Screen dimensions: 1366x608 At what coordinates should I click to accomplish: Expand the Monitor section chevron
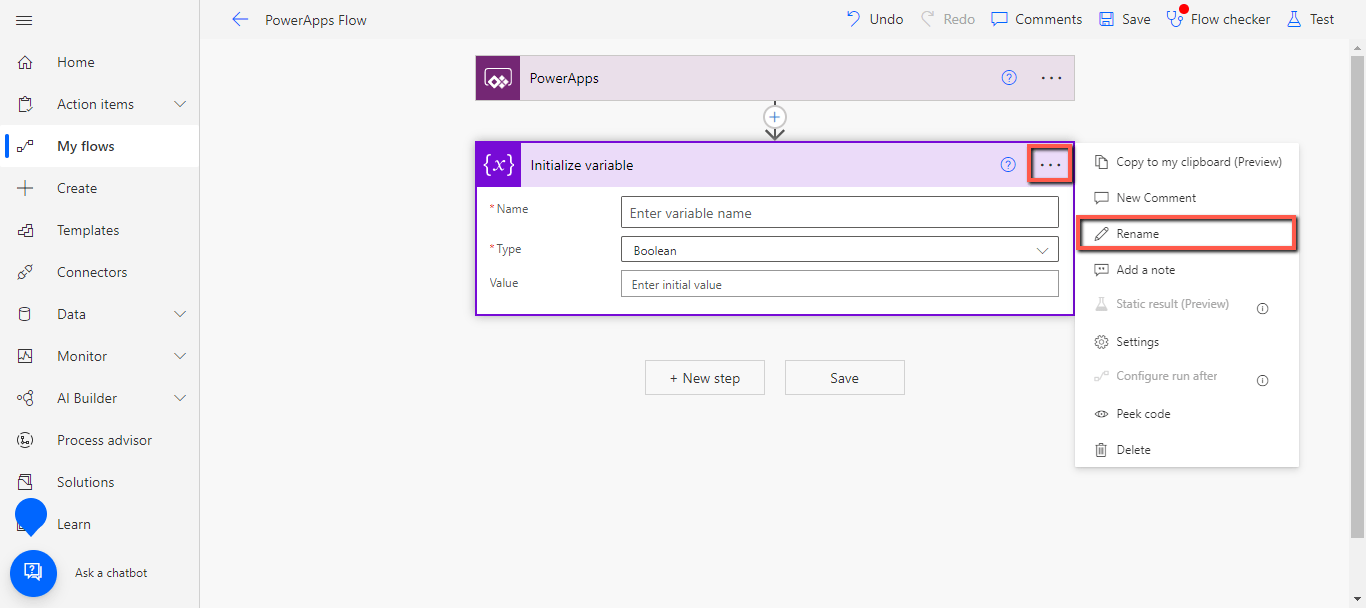pyautogui.click(x=180, y=356)
